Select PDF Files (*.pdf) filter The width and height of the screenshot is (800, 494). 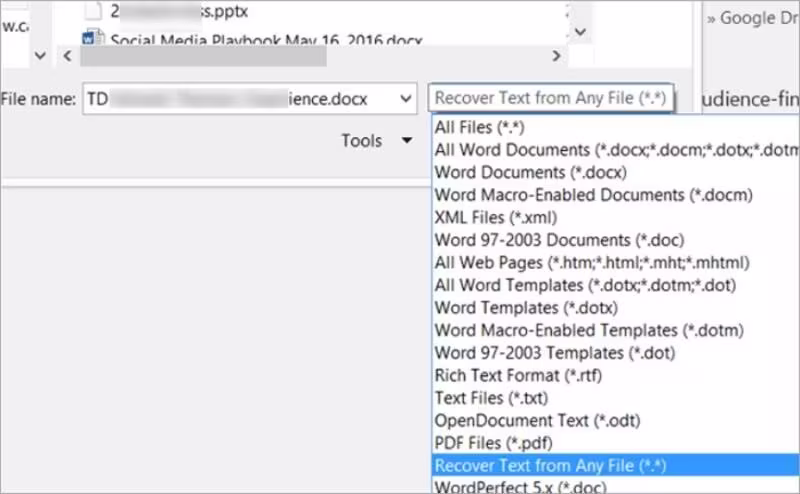[615, 442]
